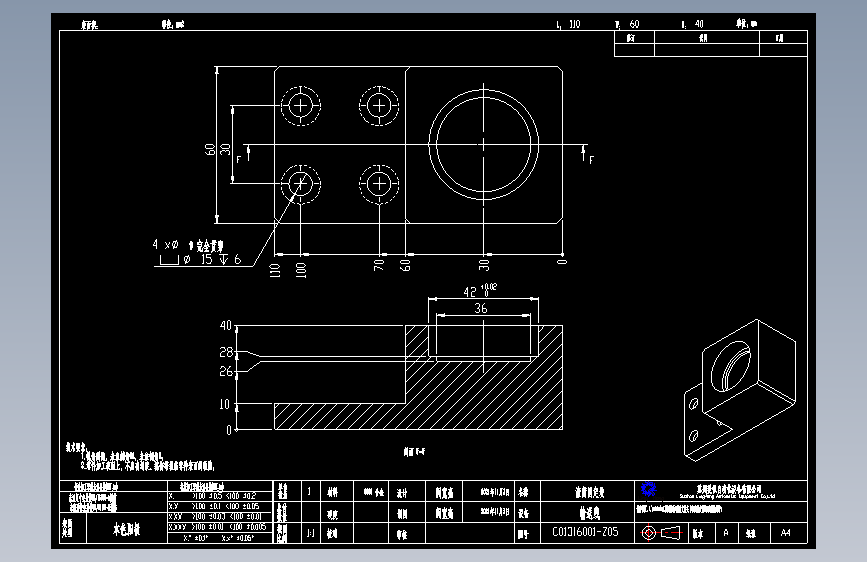Viewport: 867px width, 562px height.
Task: Click the upper-left counterbored hole in top view
Action: (301, 105)
